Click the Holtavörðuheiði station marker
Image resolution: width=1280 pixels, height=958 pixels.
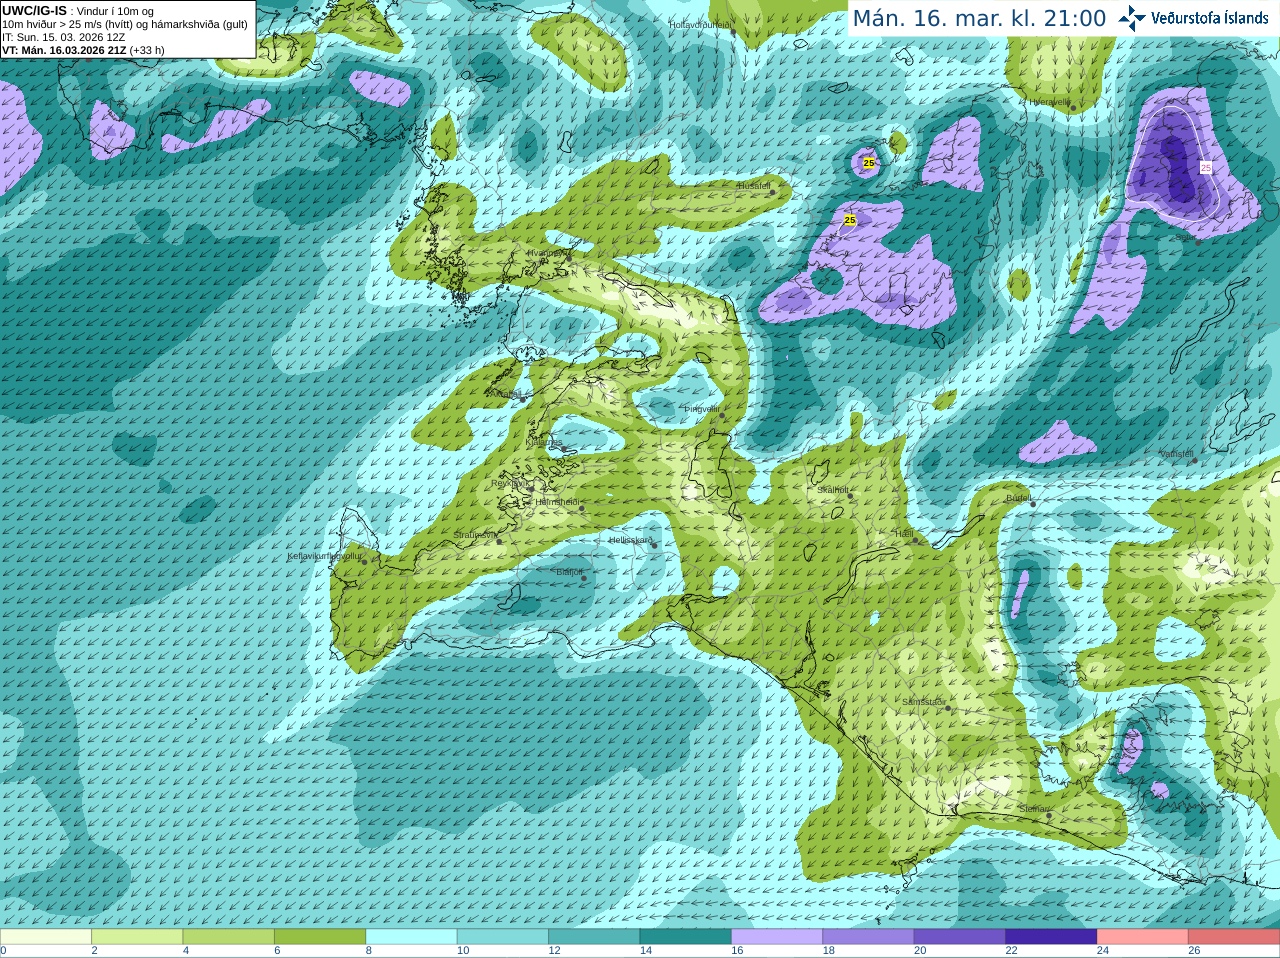tap(733, 31)
